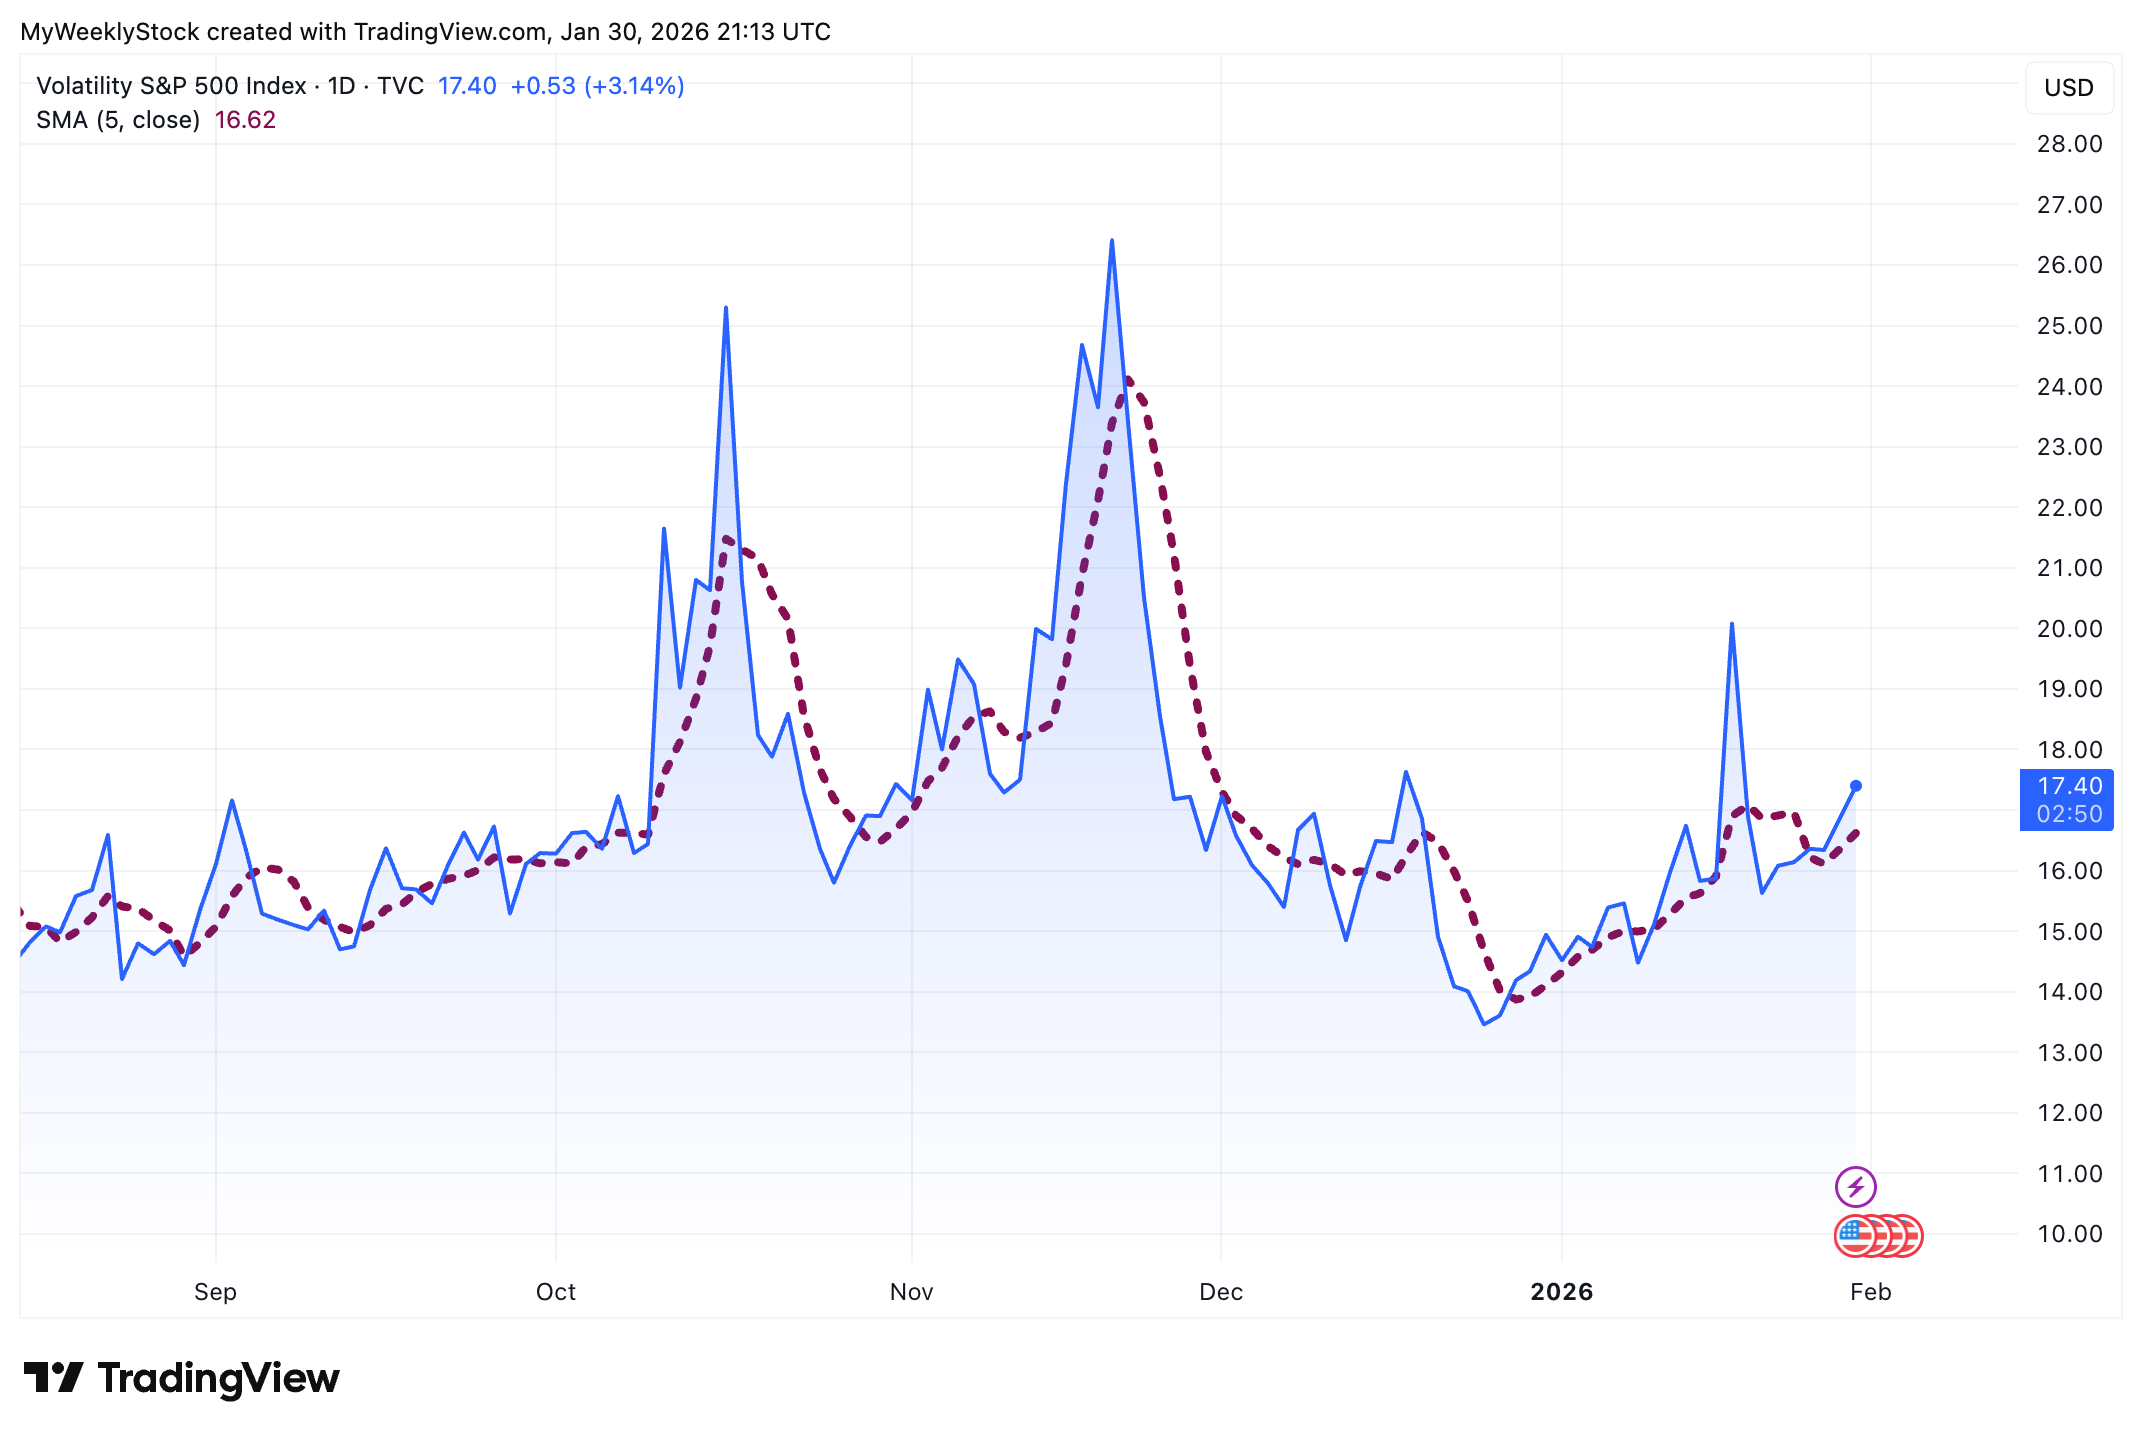This screenshot has width=2142, height=1438.
Task: Click the Sep label on time axis
Action: click(x=215, y=1292)
